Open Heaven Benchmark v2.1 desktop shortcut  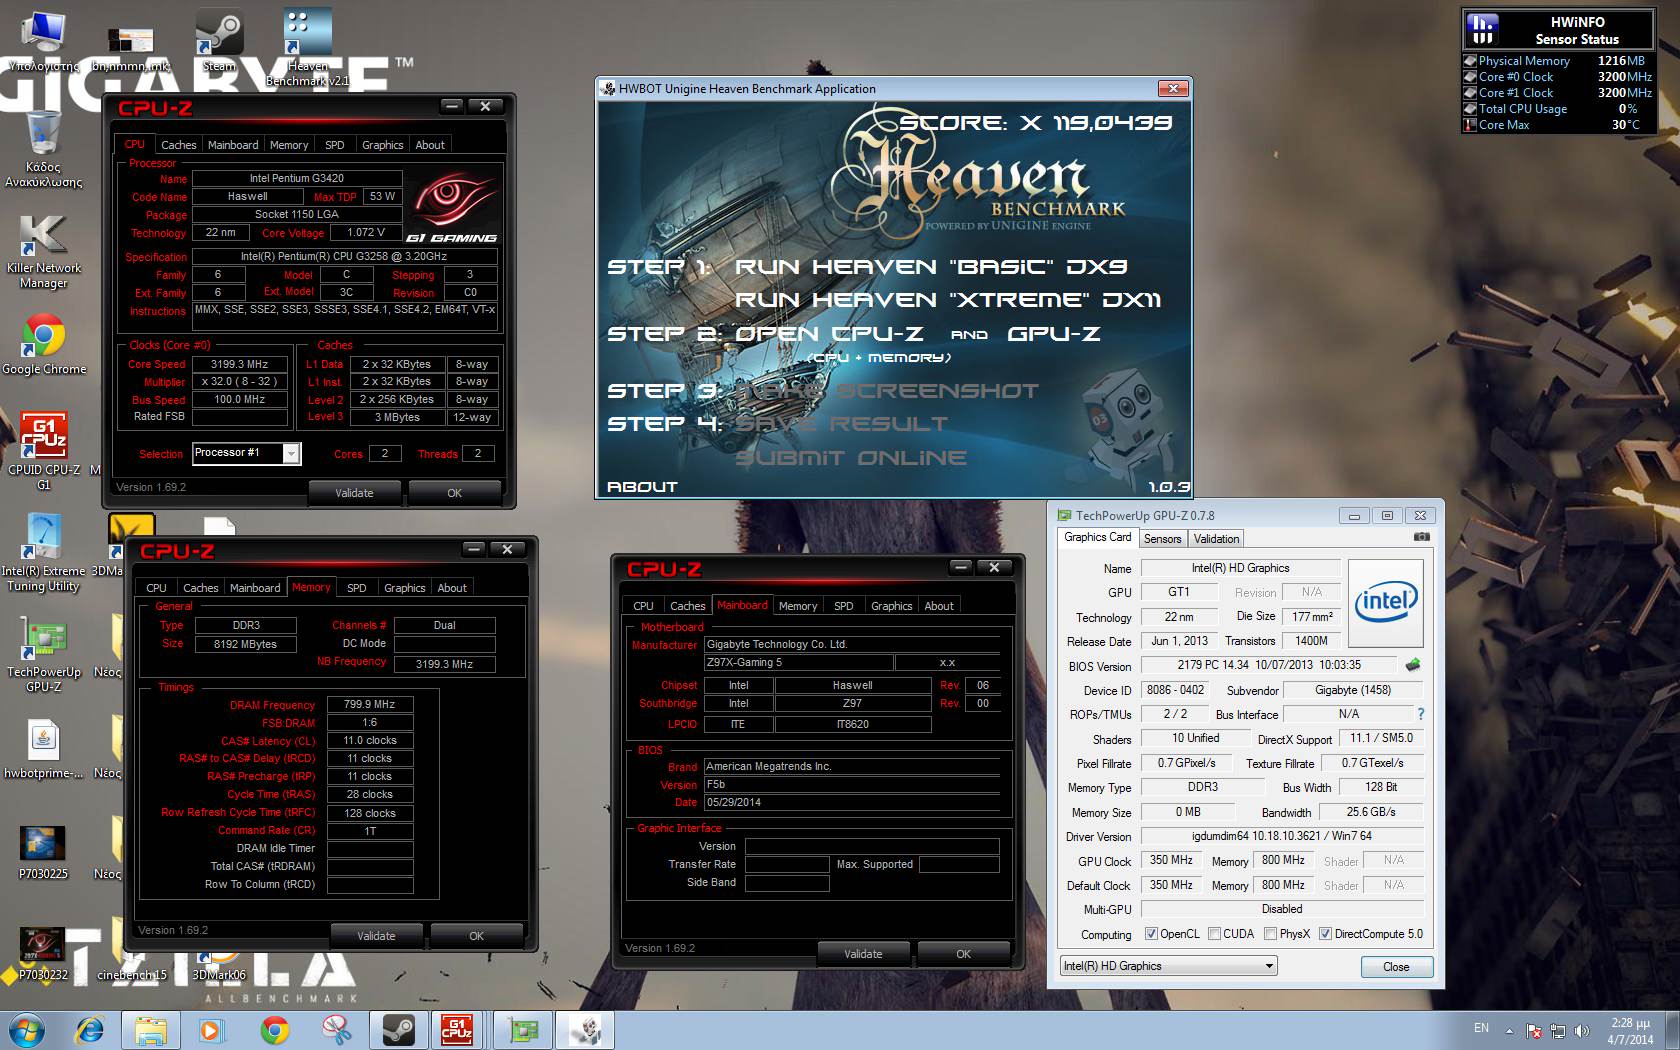[x=307, y=47]
